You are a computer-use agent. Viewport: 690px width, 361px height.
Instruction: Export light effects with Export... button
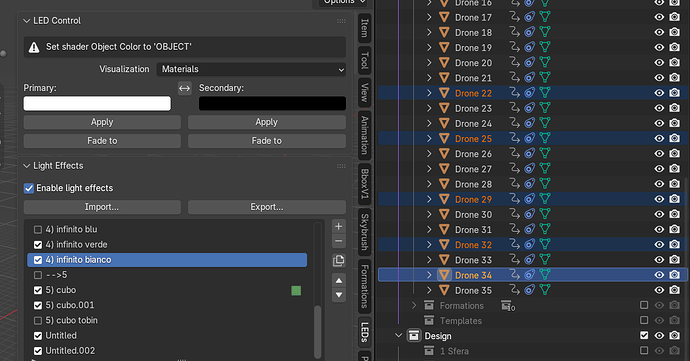[267, 207]
